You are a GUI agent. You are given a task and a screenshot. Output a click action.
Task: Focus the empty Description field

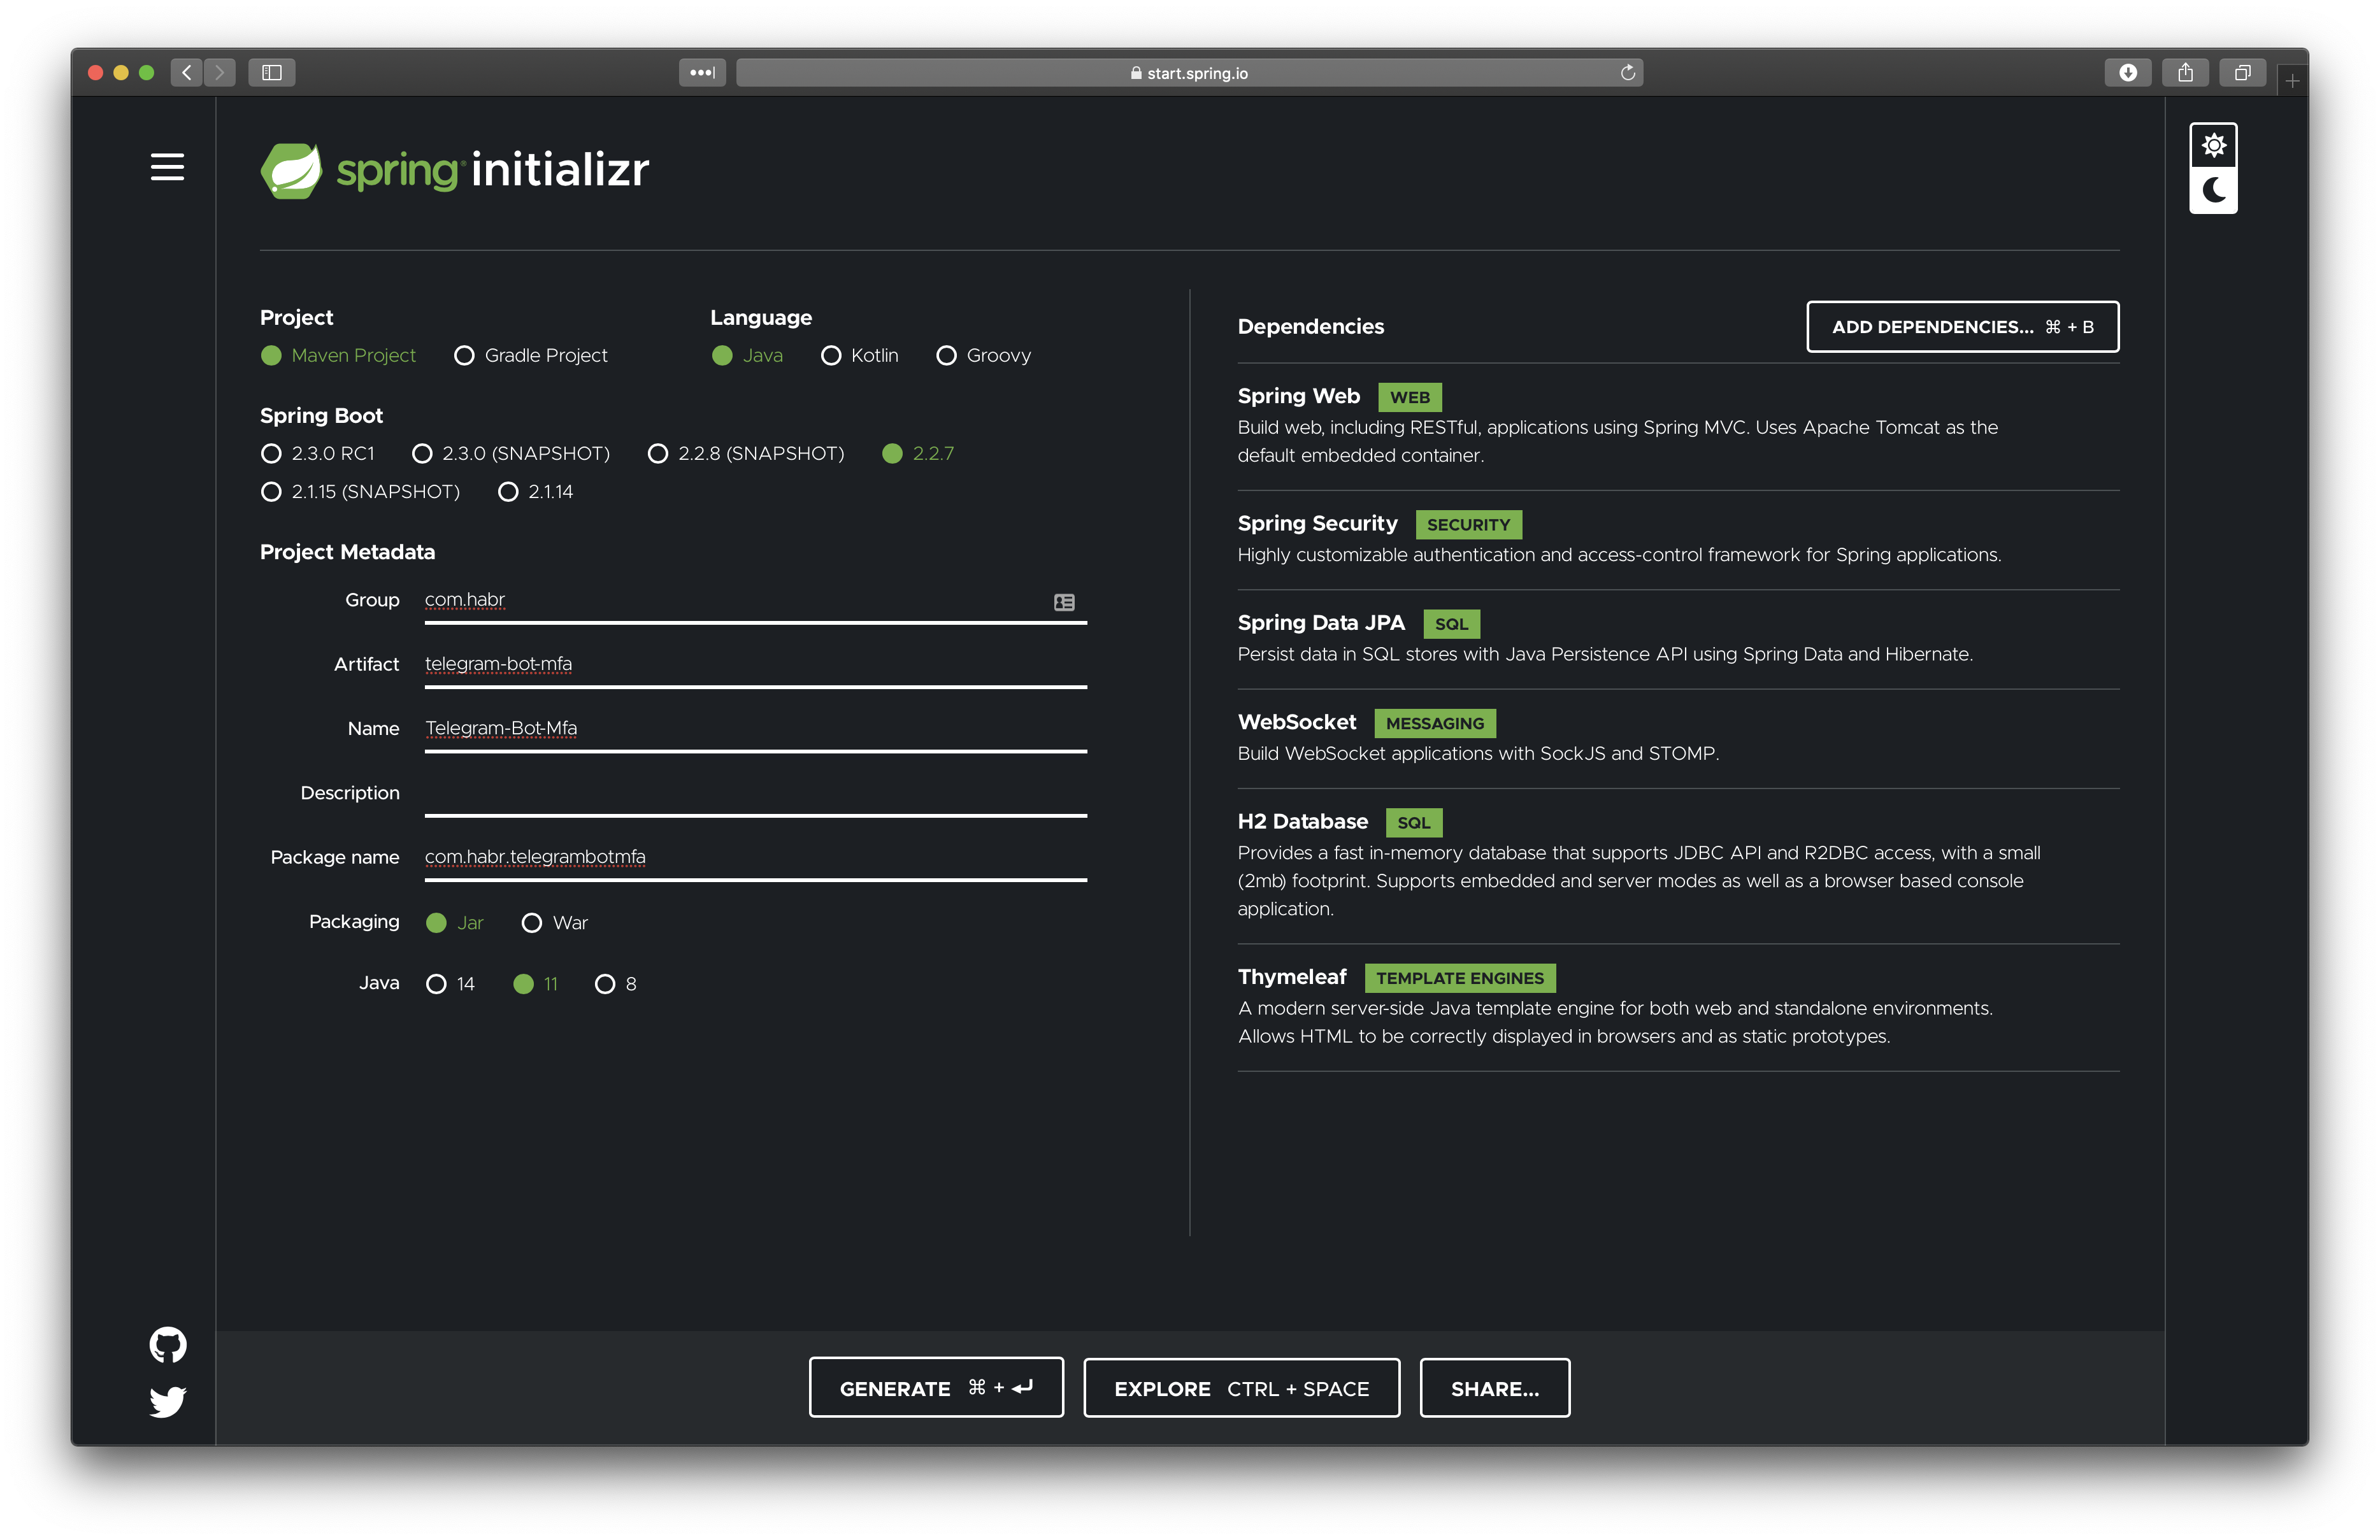point(755,794)
